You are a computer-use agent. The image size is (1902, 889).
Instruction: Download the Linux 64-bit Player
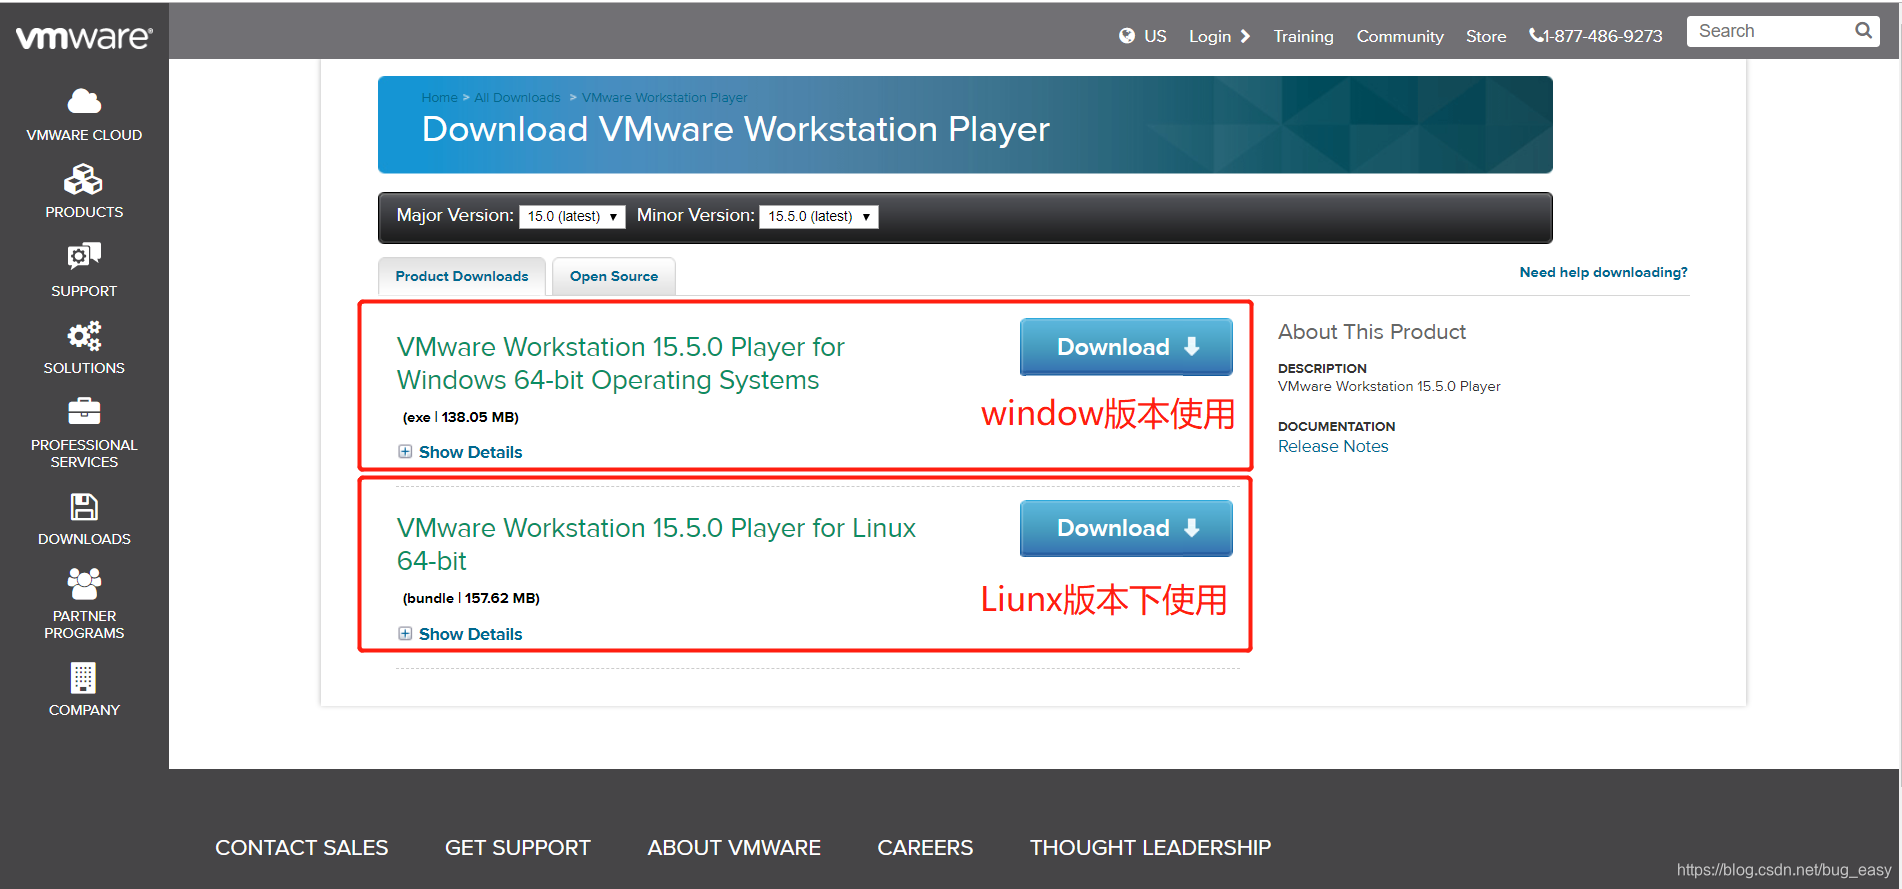coord(1126,528)
